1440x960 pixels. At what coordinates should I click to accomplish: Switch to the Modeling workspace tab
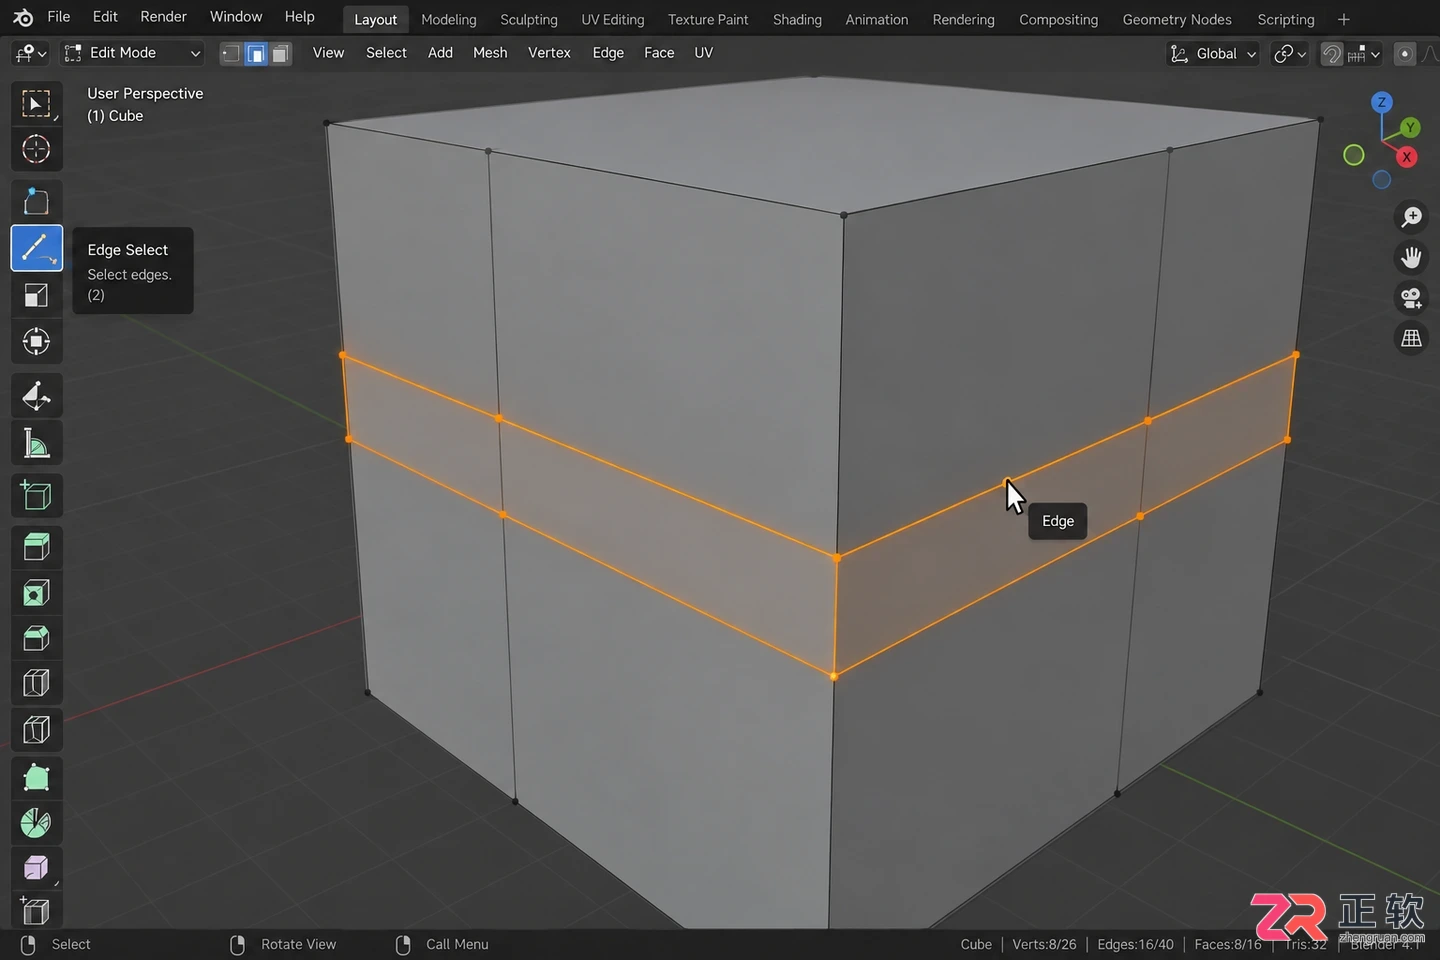[x=449, y=20]
